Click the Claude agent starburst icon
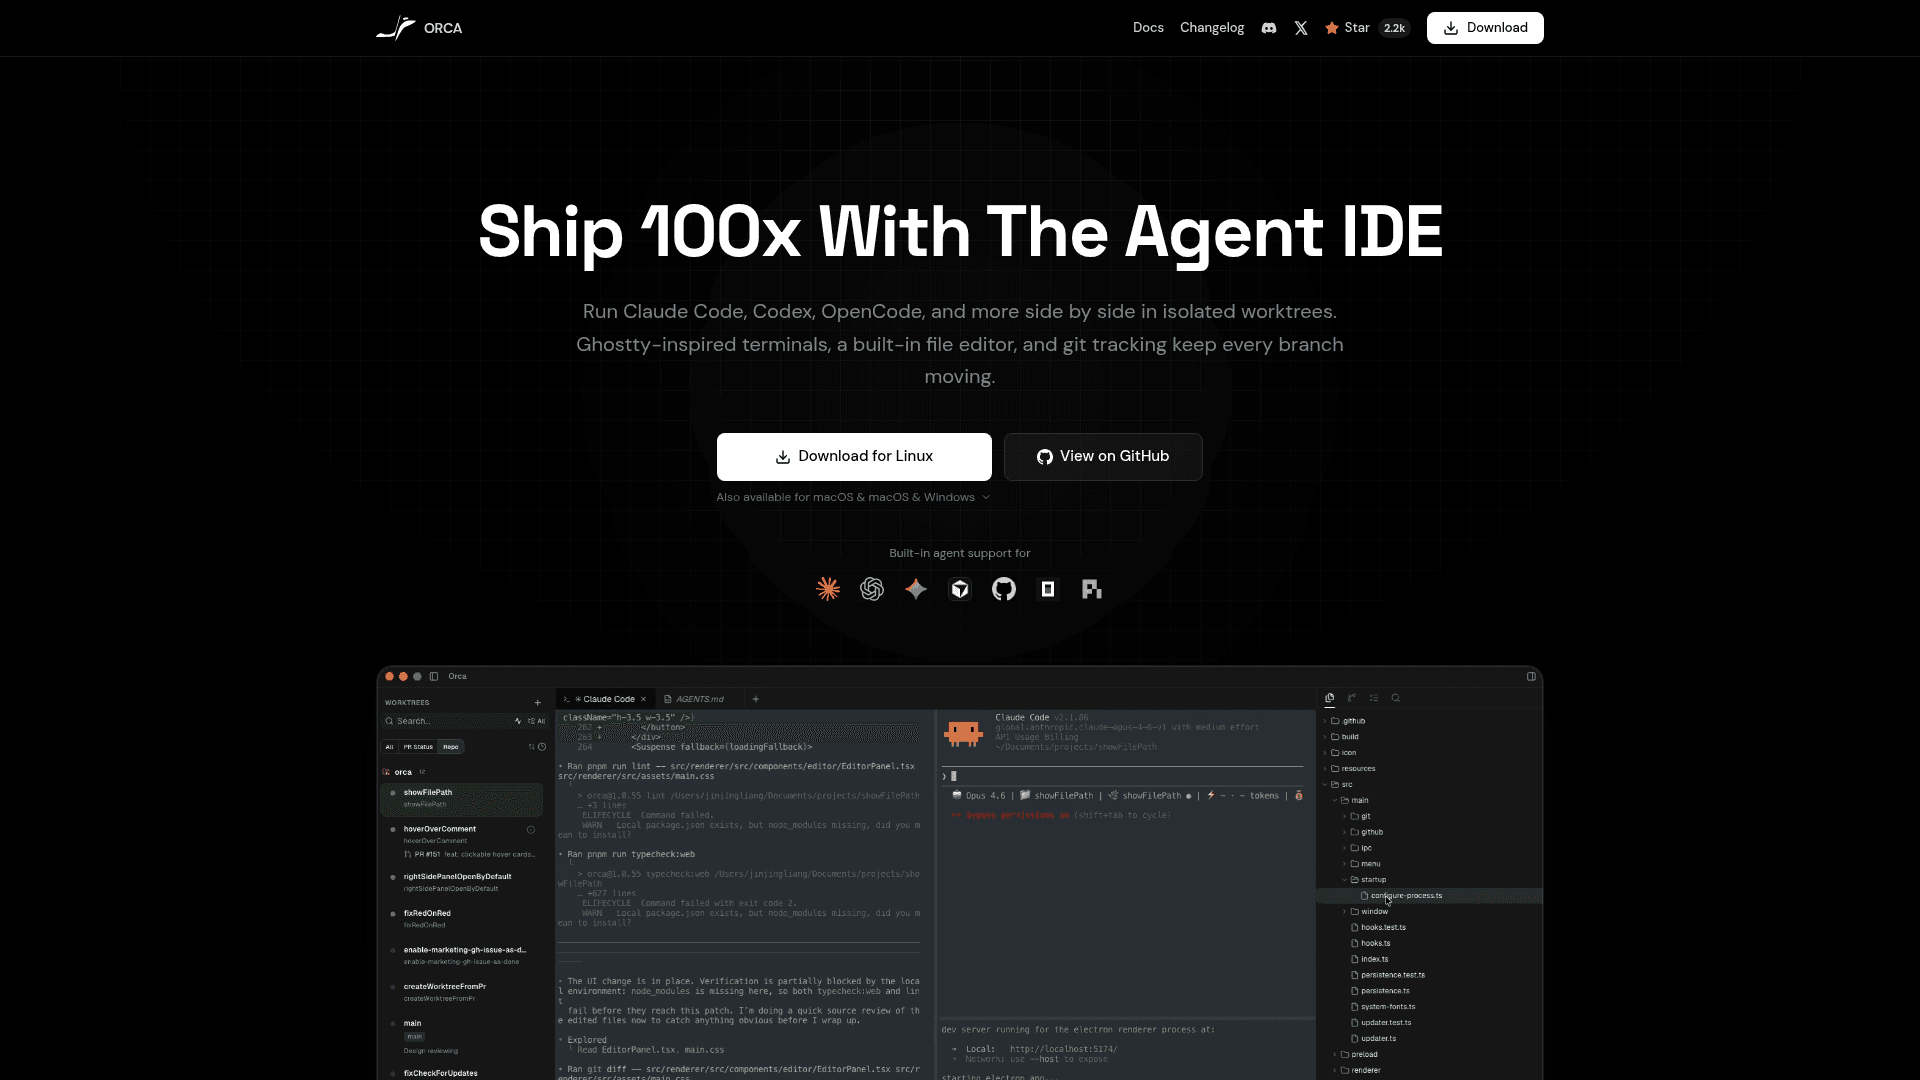Screen dimensions: 1920x1080 coord(828,589)
